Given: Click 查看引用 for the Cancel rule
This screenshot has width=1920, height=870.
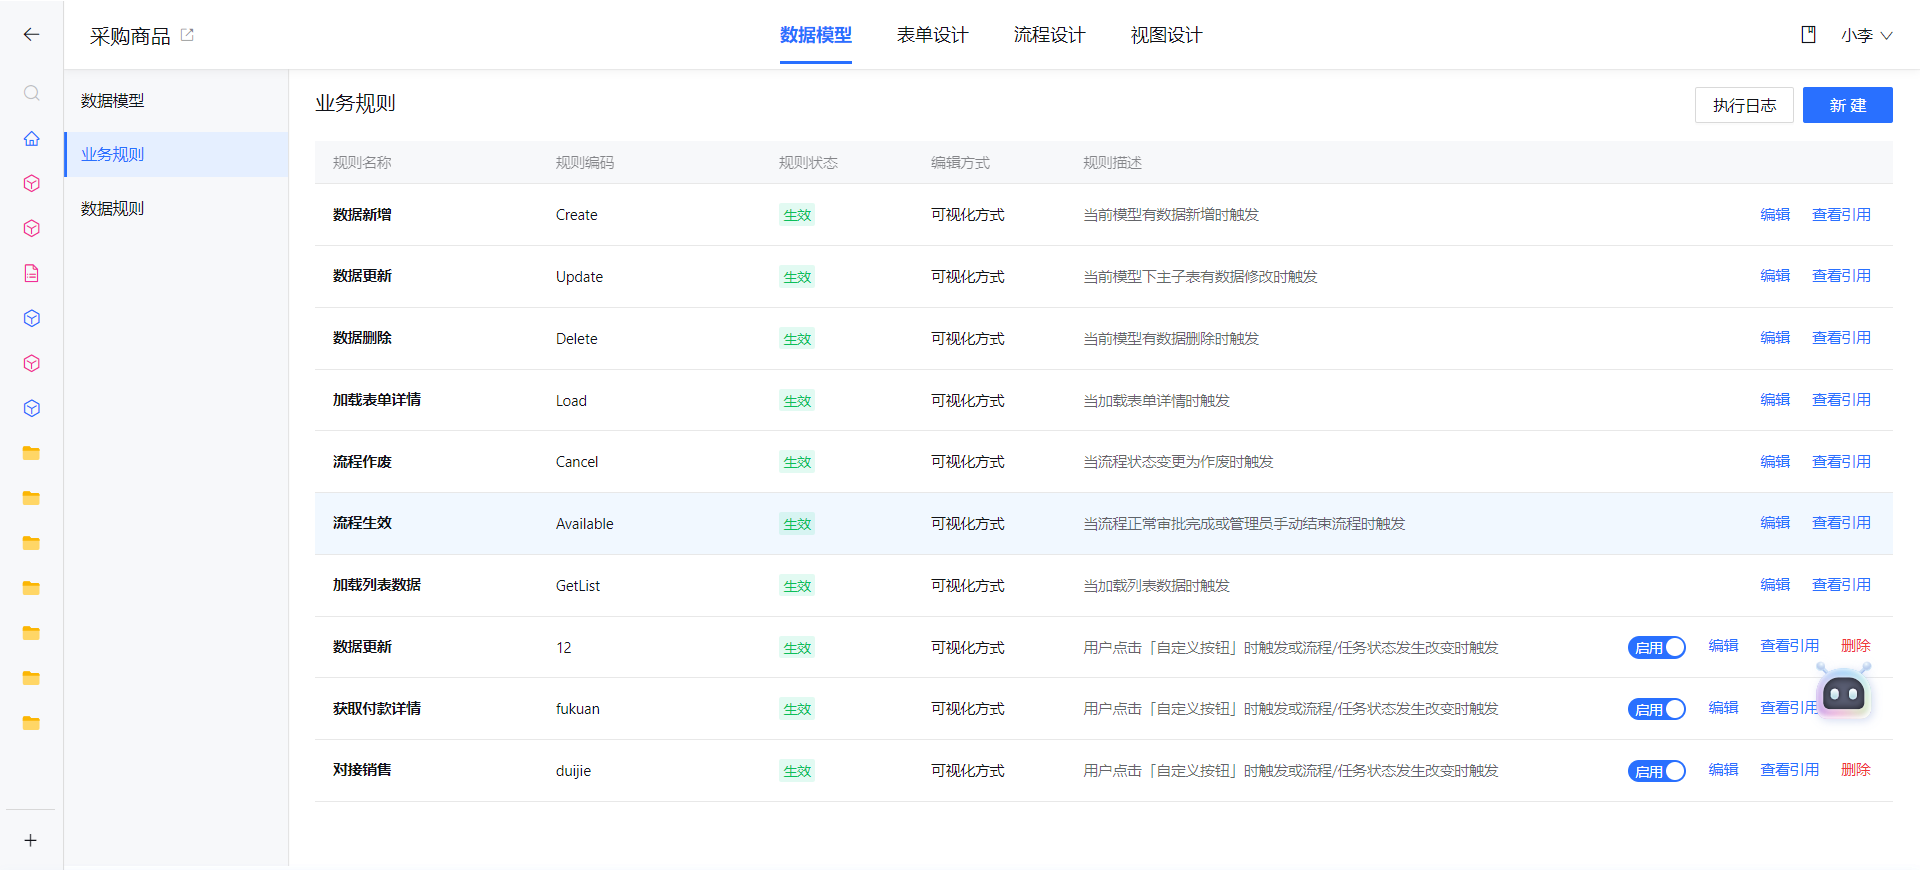Looking at the screenshot, I should pyautogui.click(x=1841, y=461).
